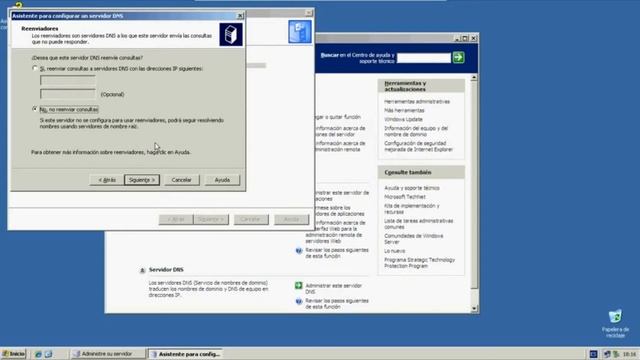Switch to 'Asistente para config...' taskbar button
This screenshot has width=640, height=360.
[x=186, y=354]
